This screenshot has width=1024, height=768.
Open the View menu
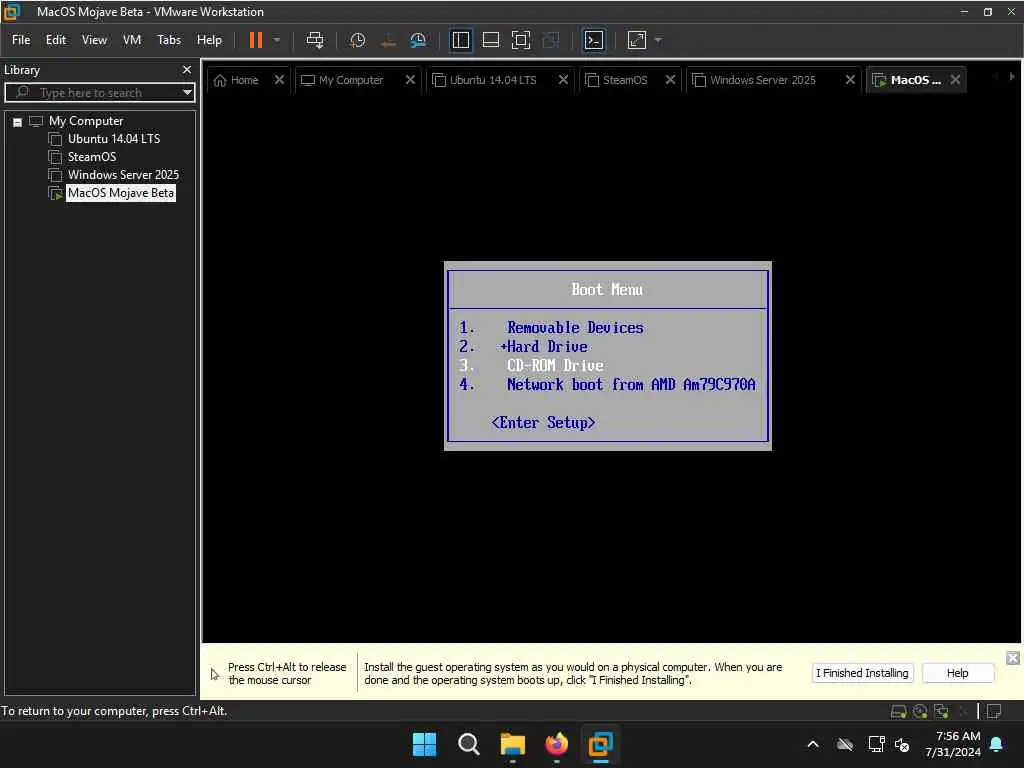point(94,40)
